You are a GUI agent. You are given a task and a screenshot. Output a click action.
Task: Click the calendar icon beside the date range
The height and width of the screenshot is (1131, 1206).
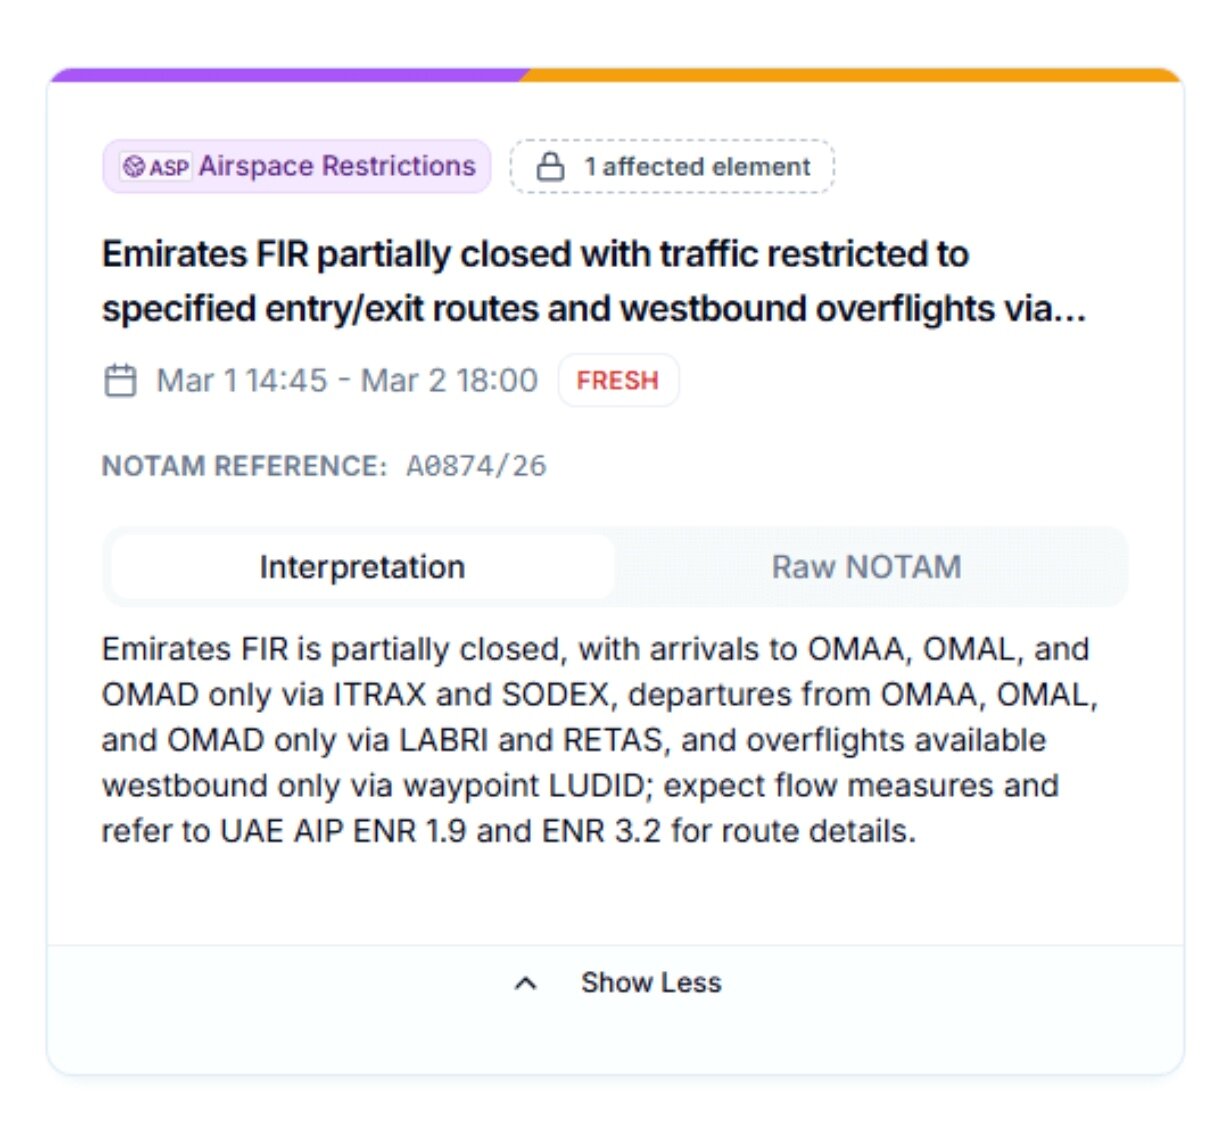coord(121,380)
